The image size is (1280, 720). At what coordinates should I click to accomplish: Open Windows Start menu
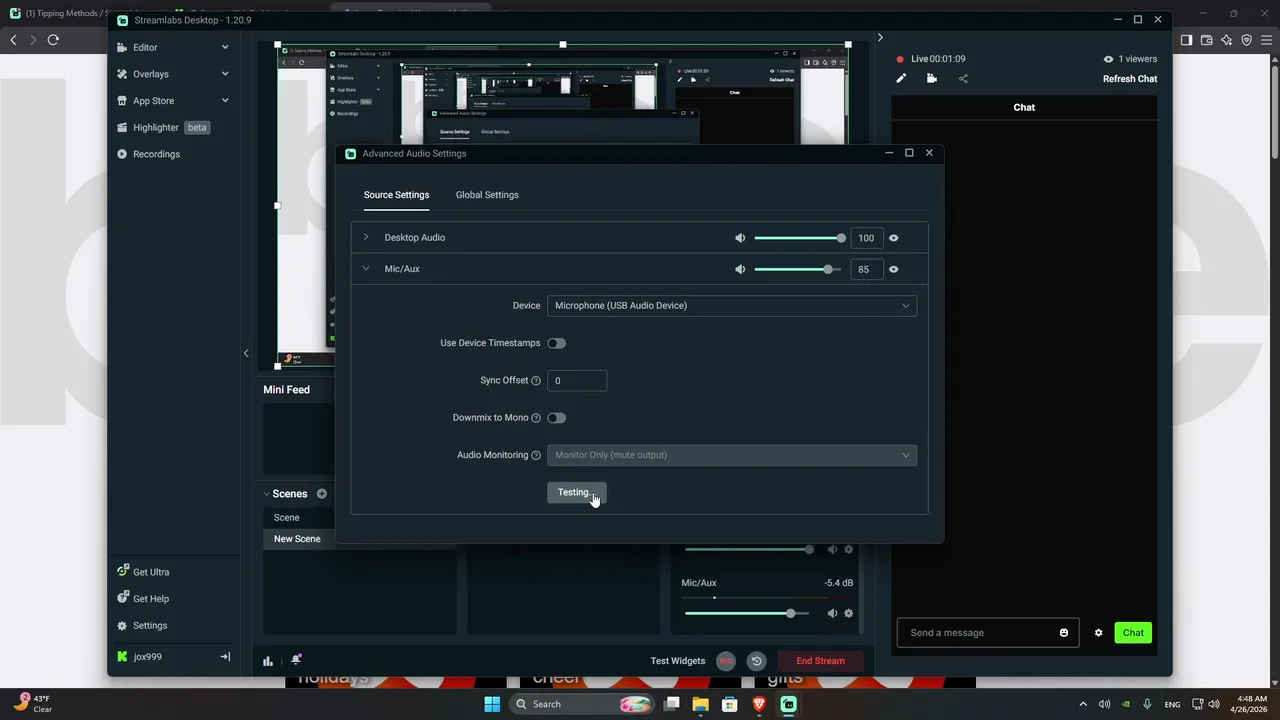point(492,704)
